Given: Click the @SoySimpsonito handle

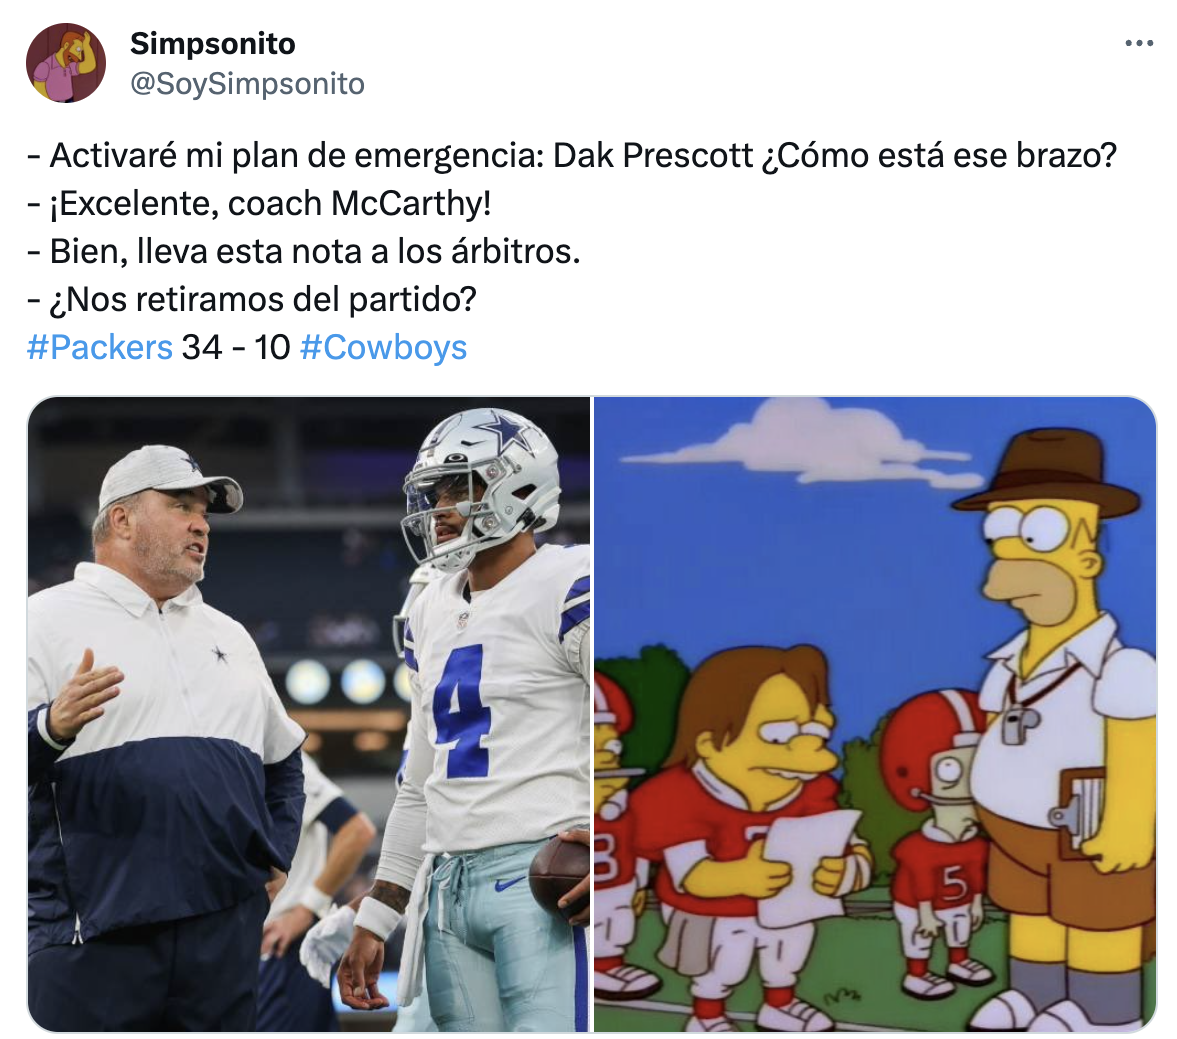Looking at the screenshot, I should pos(247,84).
